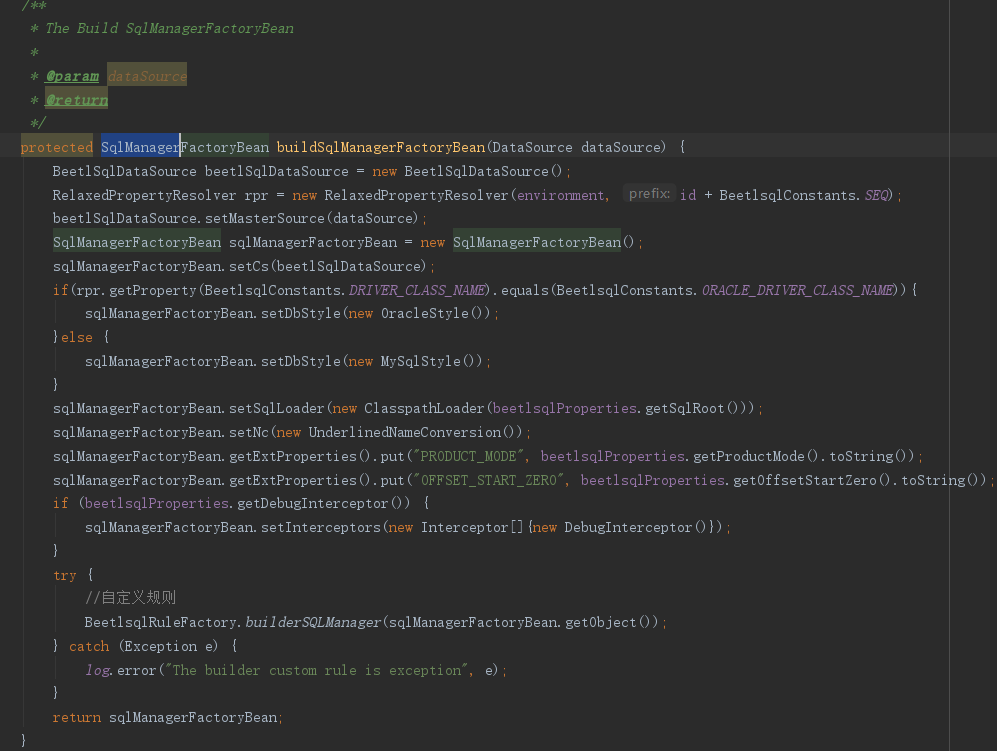Click the @return Javadoc tag
The width and height of the screenshot is (997, 751).
(76, 100)
